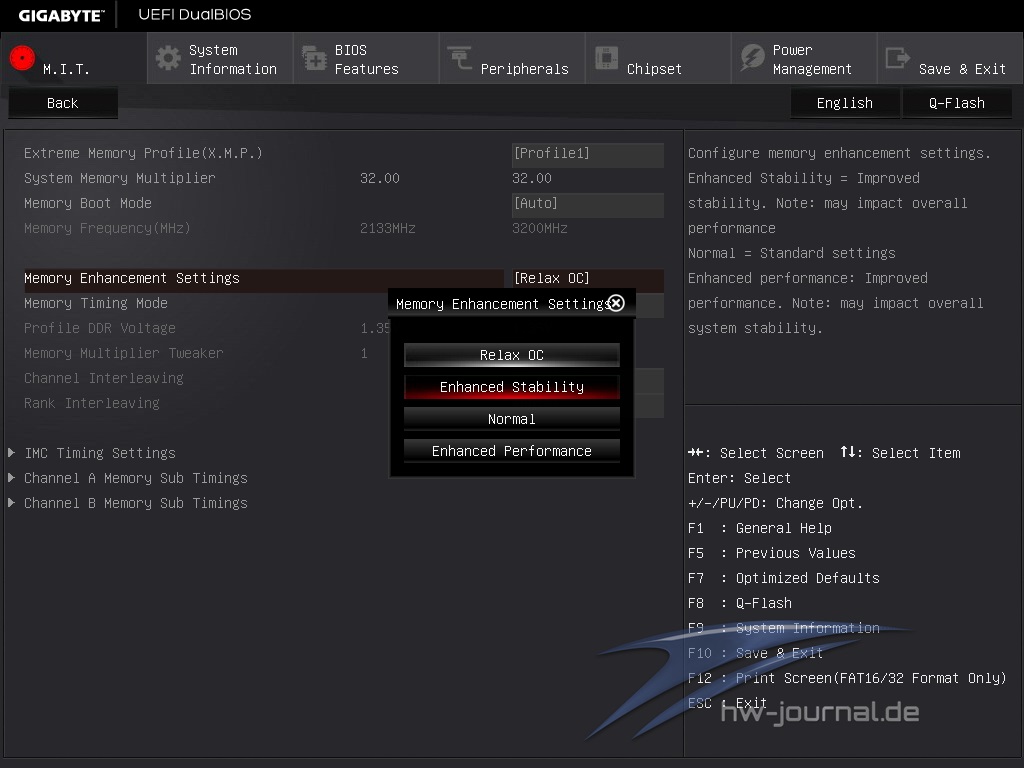1024x768 pixels.
Task: Expand IMC Timing Settings arrow
Action: click(x=12, y=453)
